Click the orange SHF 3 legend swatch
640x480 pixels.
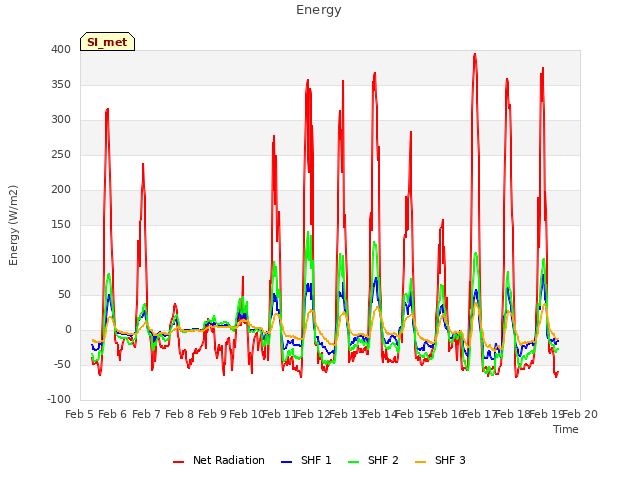click(x=420, y=462)
